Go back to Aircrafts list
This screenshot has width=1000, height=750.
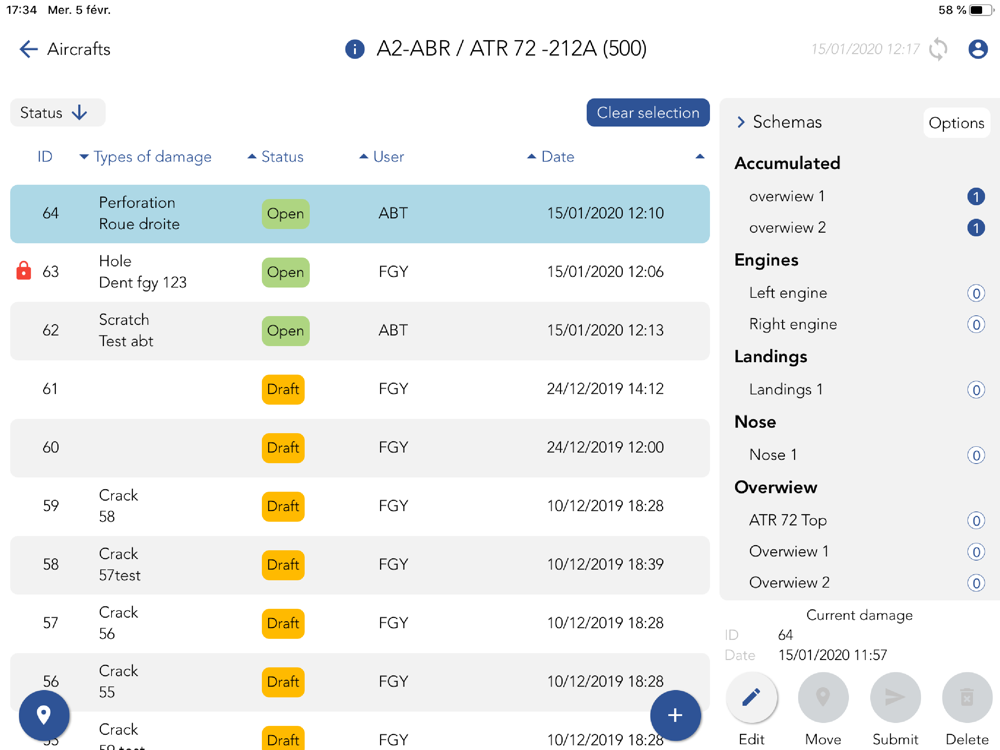coord(64,49)
